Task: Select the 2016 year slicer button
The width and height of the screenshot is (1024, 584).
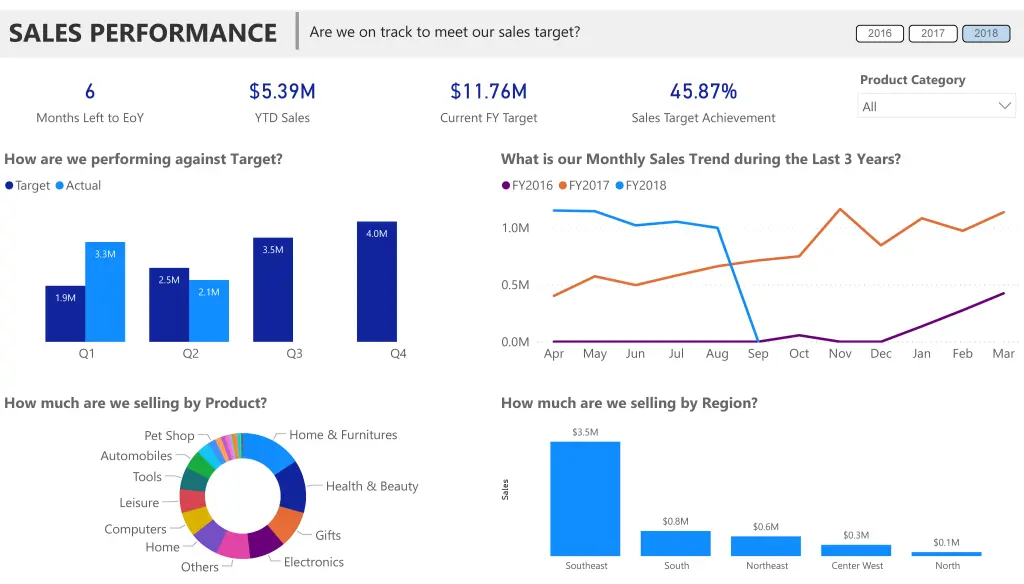Action: tap(880, 33)
